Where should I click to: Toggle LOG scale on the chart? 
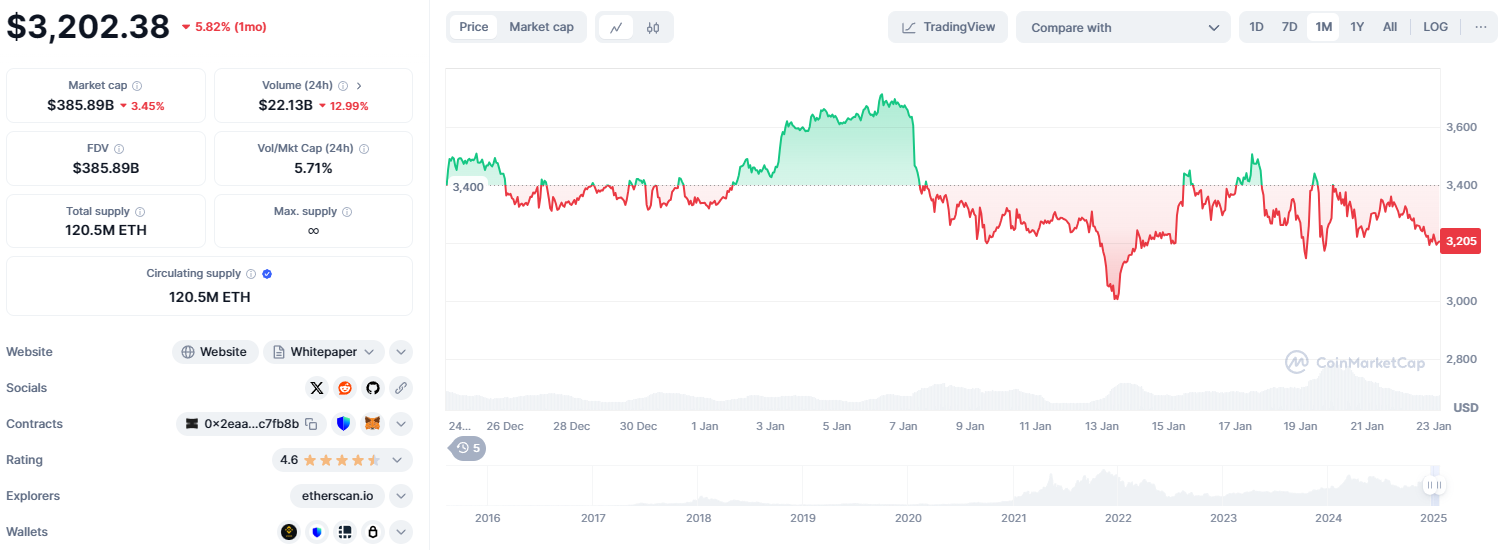click(x=1435, y=27)
